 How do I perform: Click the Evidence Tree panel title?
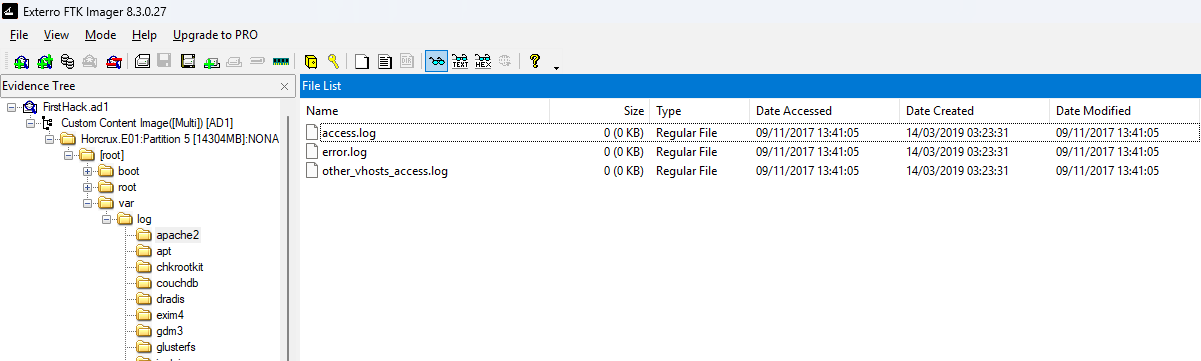[38, 86]
